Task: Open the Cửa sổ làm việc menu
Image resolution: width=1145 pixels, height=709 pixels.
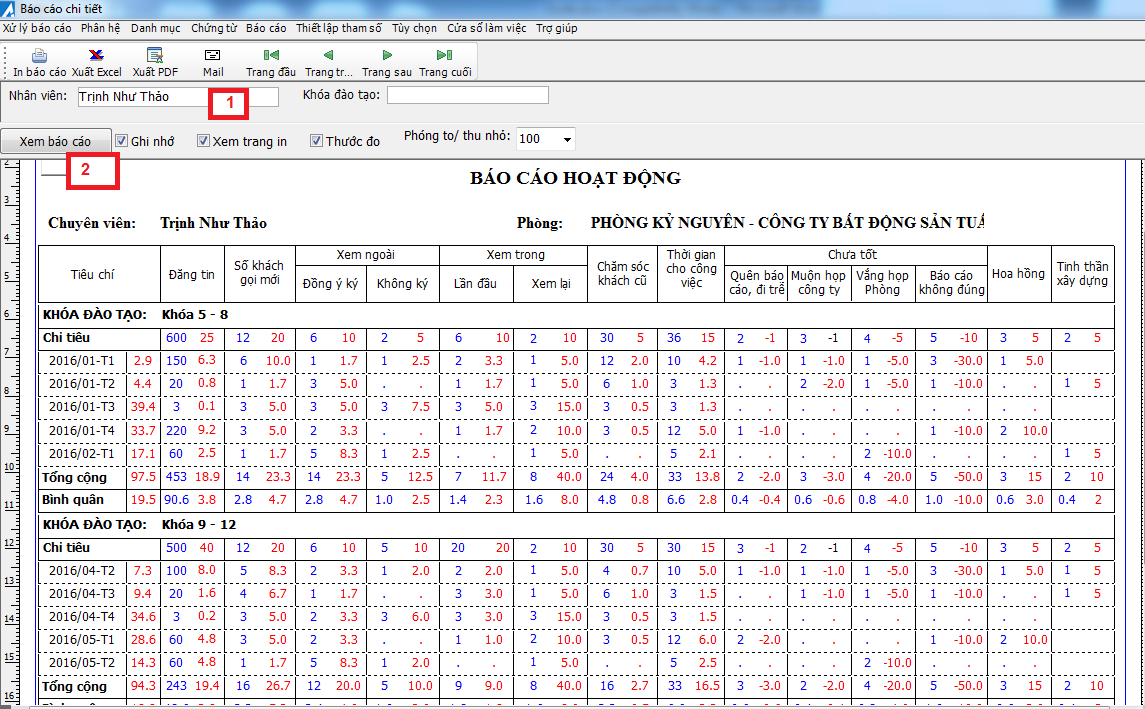Action: [486, 28]
